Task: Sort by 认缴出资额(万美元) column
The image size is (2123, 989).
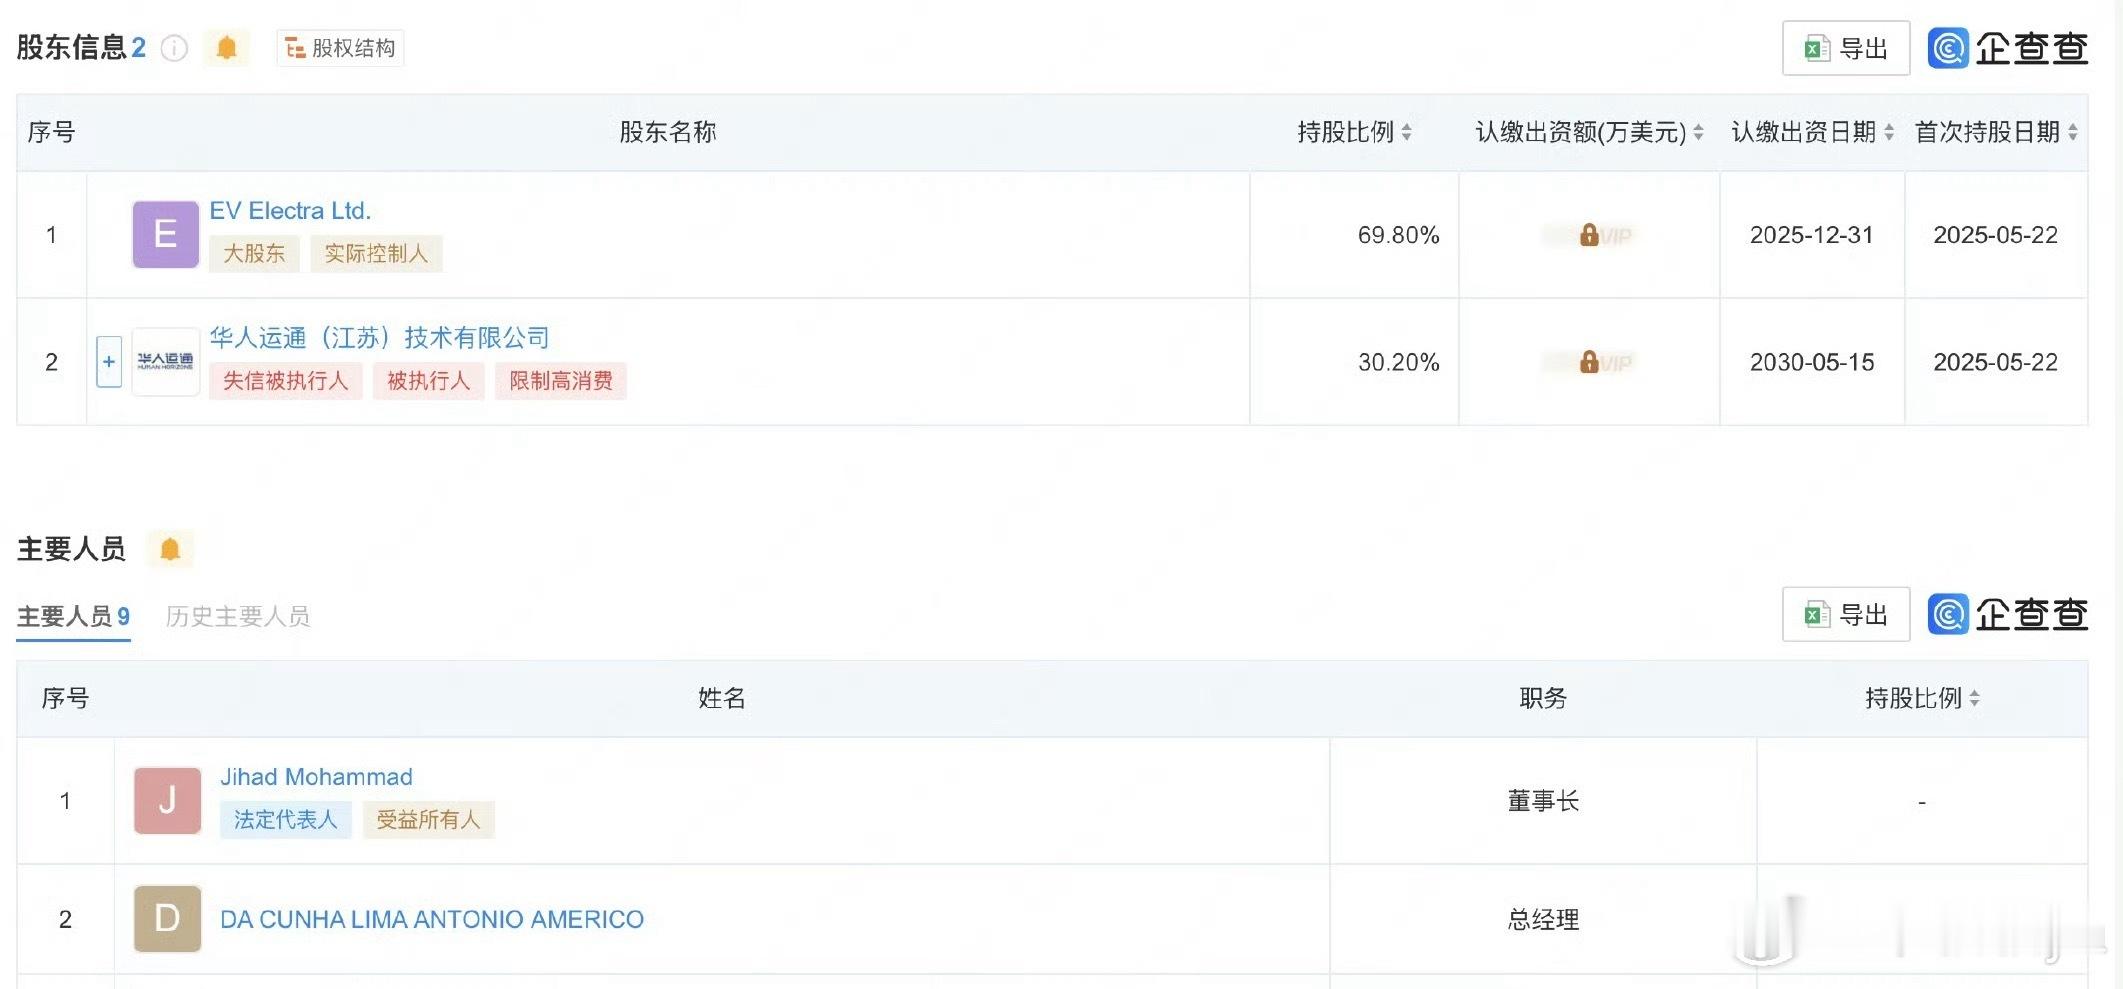Action: pos(1589,132)
